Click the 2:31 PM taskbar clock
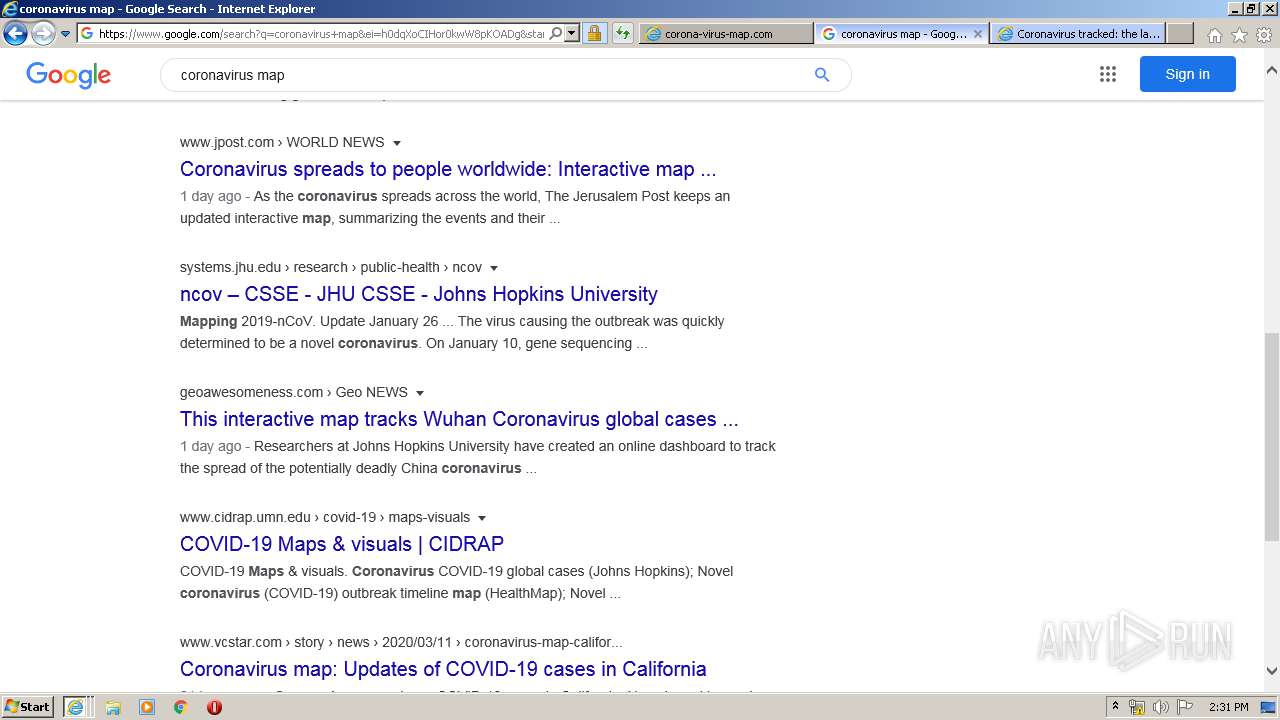 pos(1229,707)
